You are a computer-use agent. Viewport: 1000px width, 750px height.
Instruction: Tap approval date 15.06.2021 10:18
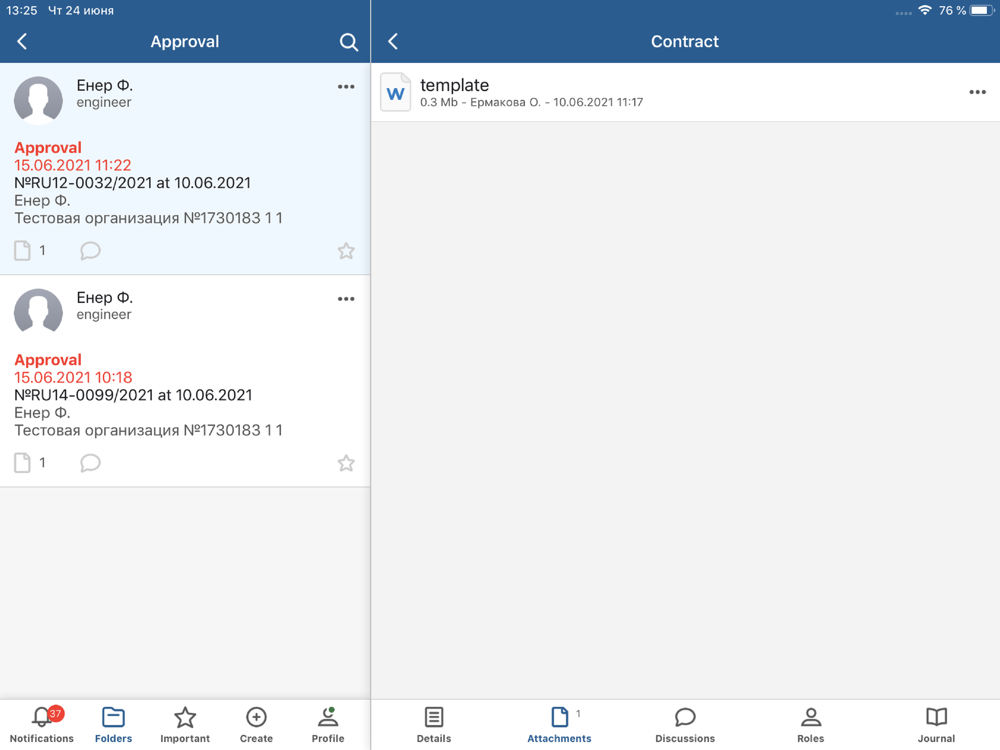(x=73, y=378)
